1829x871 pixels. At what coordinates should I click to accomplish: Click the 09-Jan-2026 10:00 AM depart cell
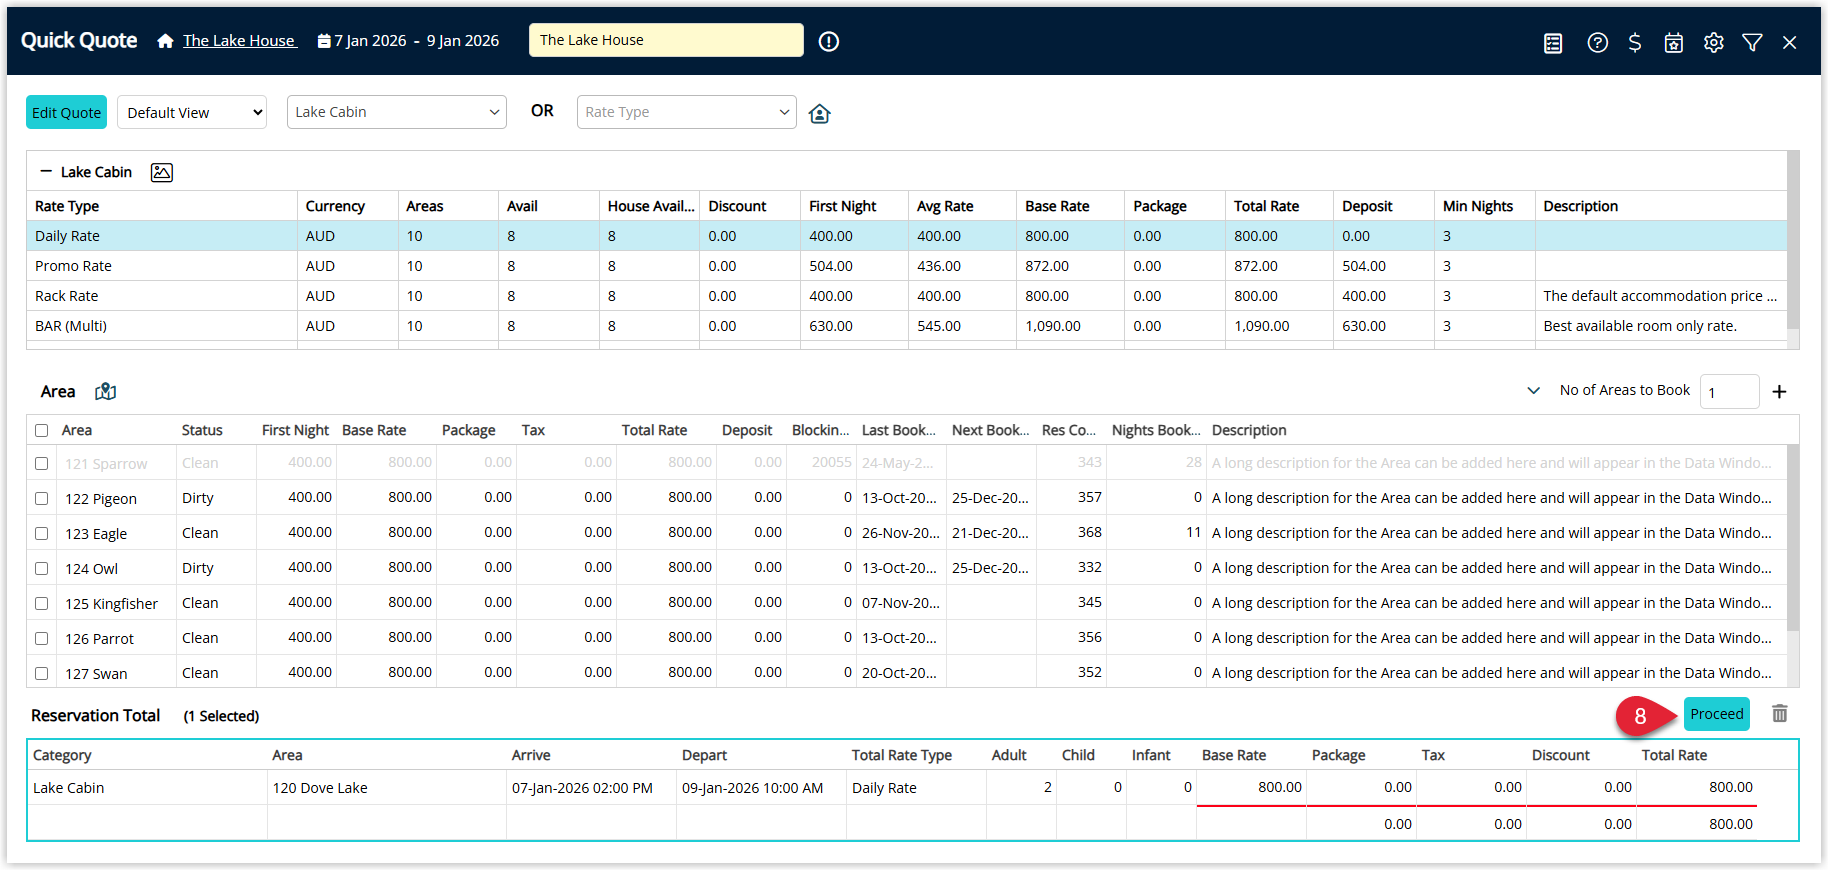point(760,788)
